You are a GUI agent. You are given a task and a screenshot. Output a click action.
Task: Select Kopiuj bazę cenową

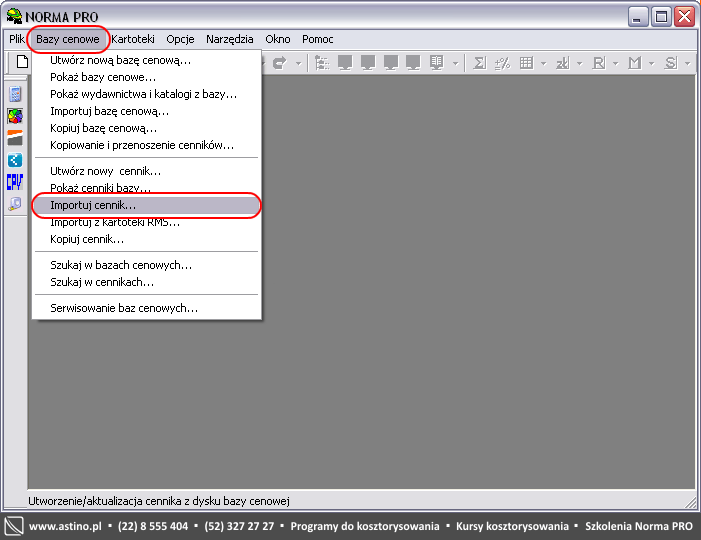[147, 128]
